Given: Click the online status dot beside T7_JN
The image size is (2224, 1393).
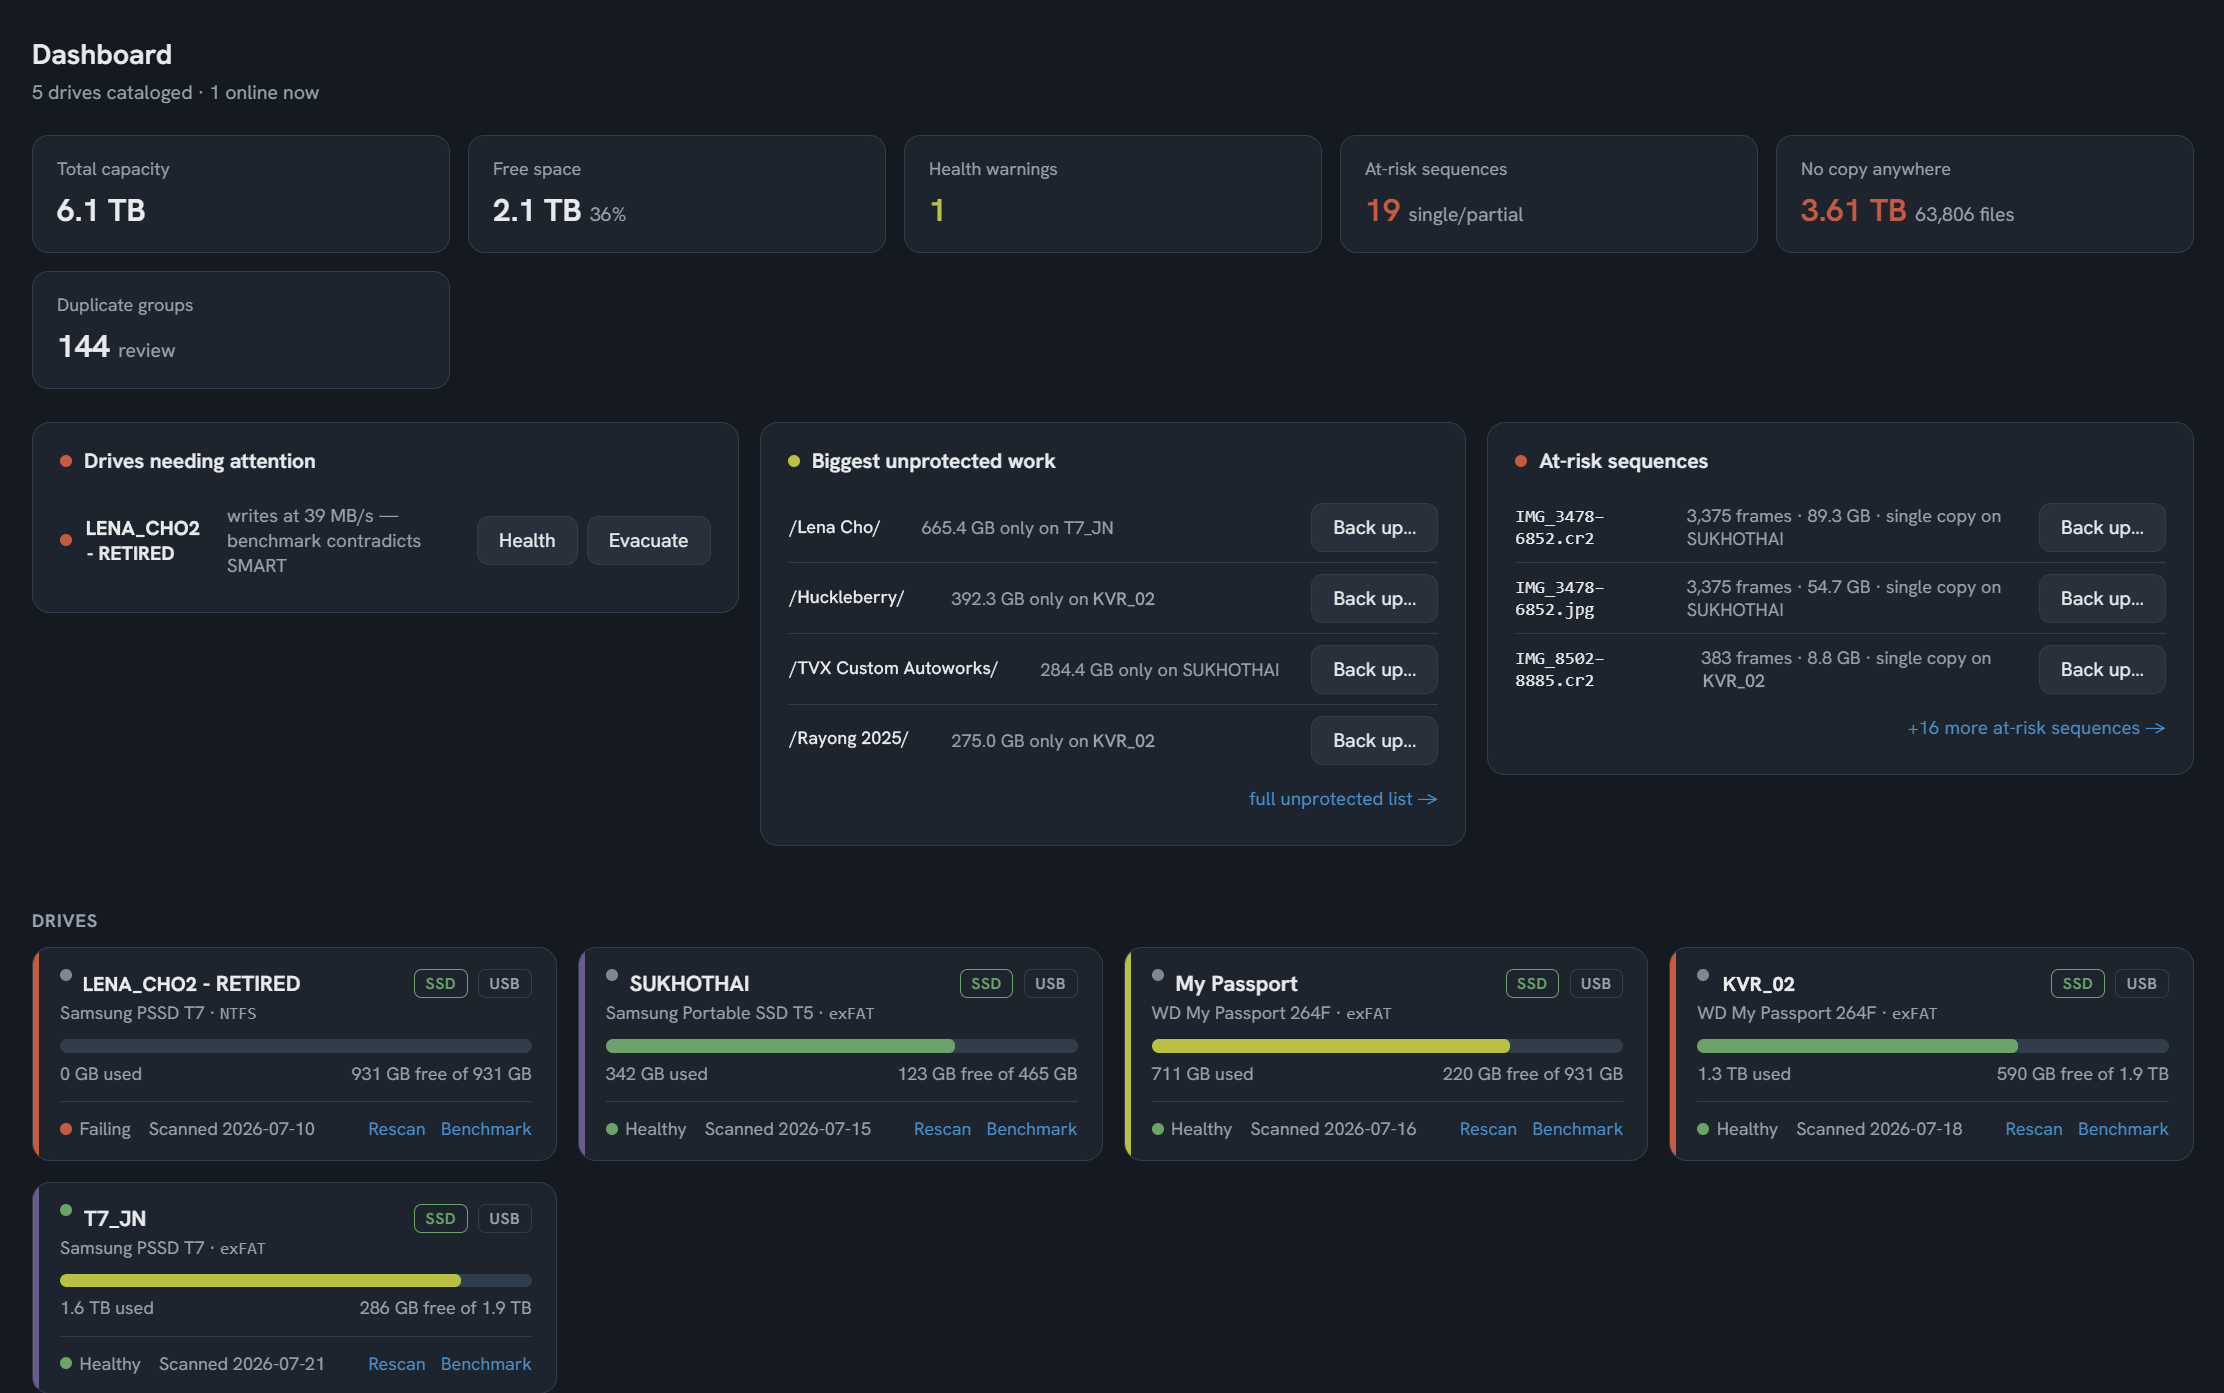Looking at the screenshot, I should click(66, 1210).
